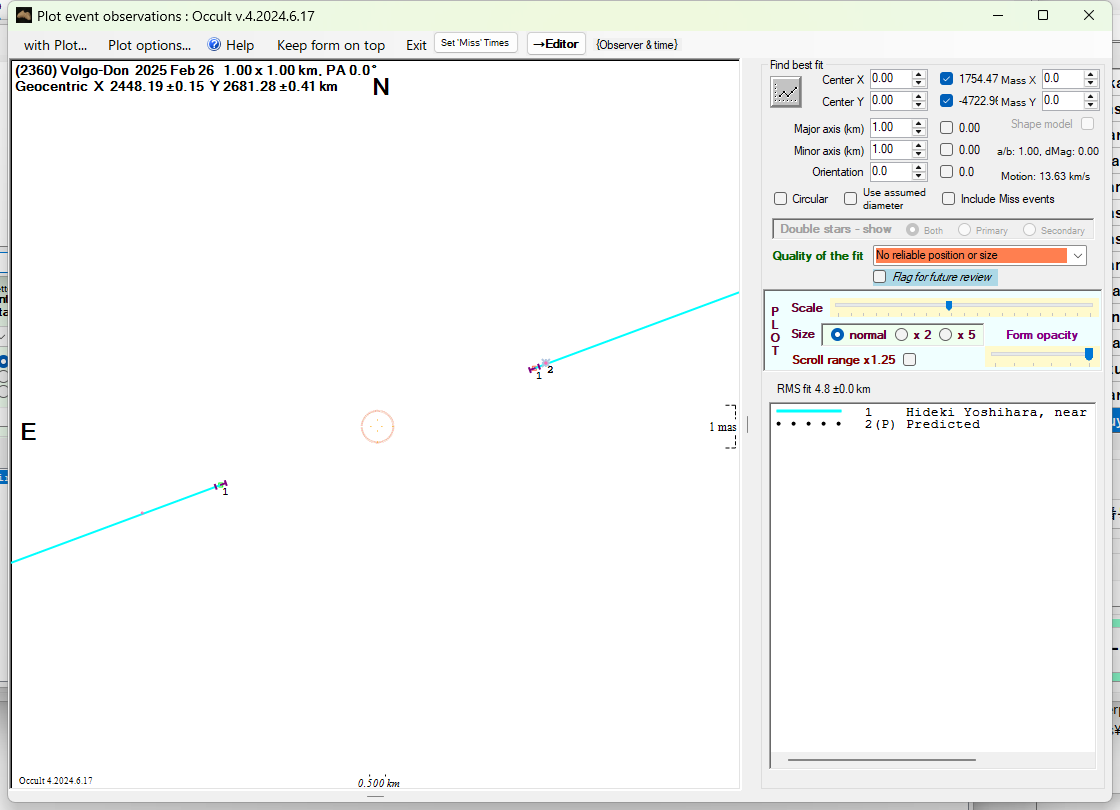Image resolution: width=1120 pixels, height=810 pixels.
Task: Increase the Center X spinner value
Action: click(919, 74)
